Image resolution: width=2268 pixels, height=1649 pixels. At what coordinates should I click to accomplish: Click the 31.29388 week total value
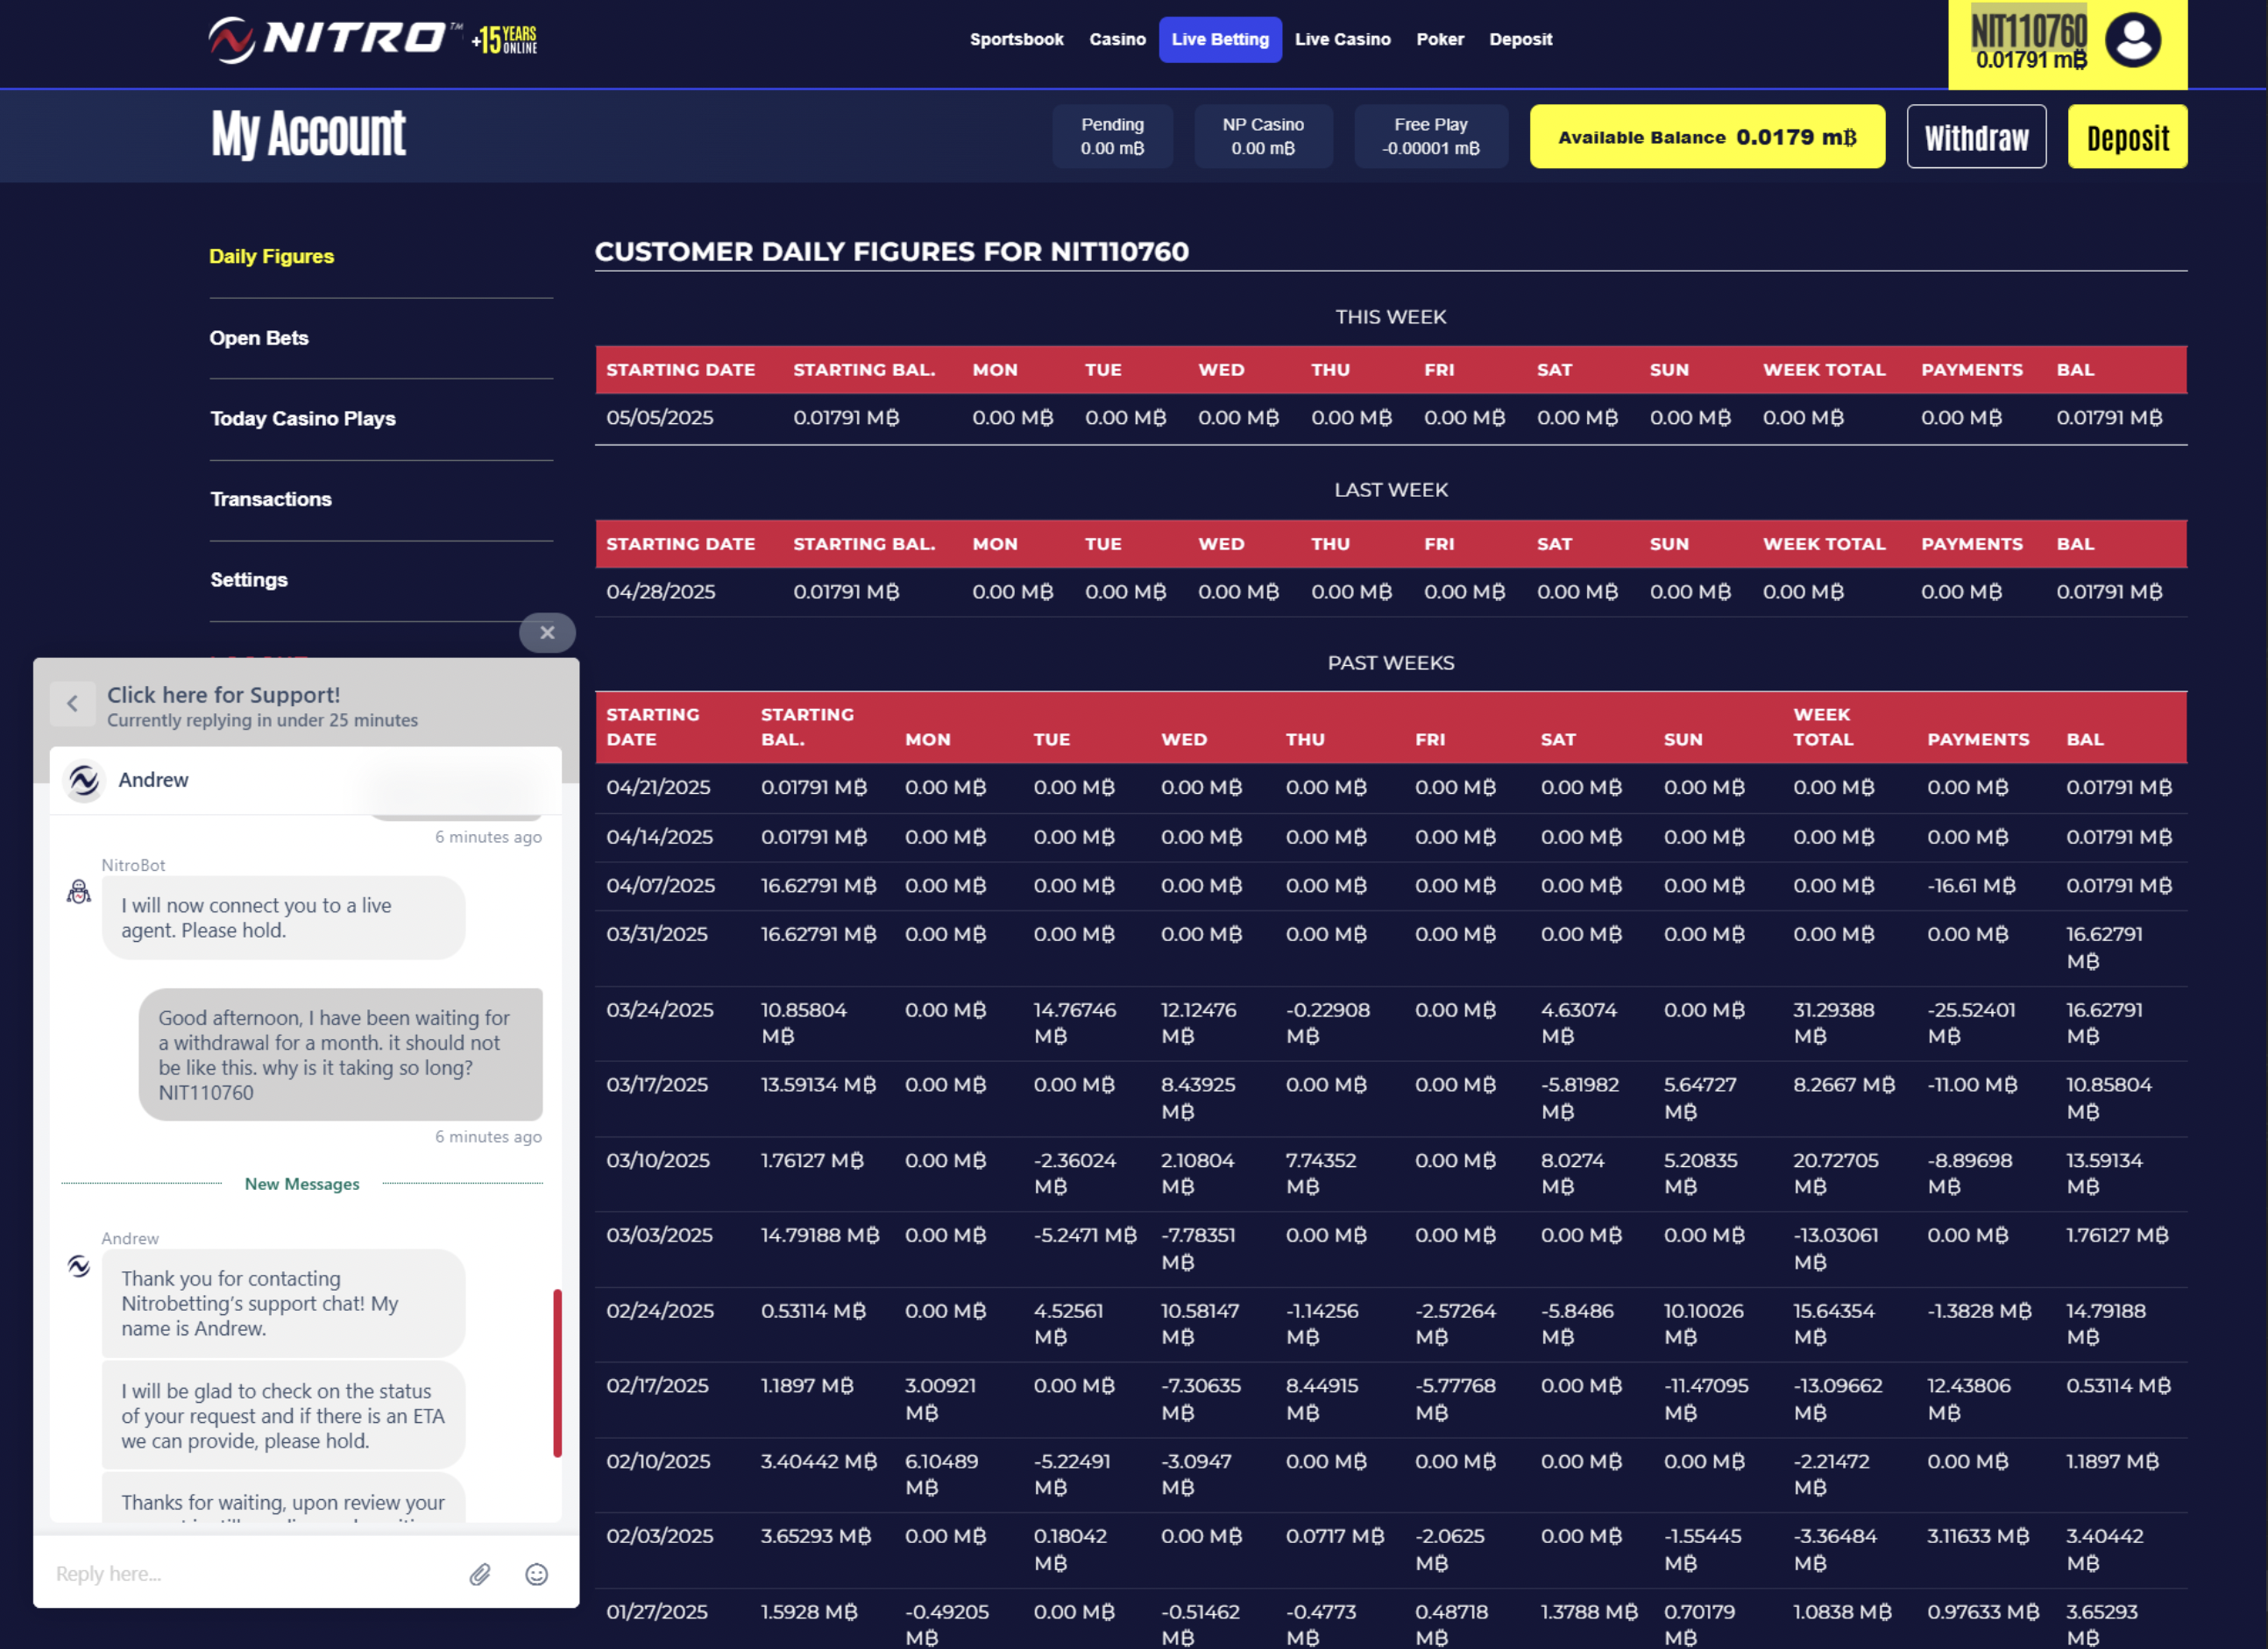point(1834,1023)
